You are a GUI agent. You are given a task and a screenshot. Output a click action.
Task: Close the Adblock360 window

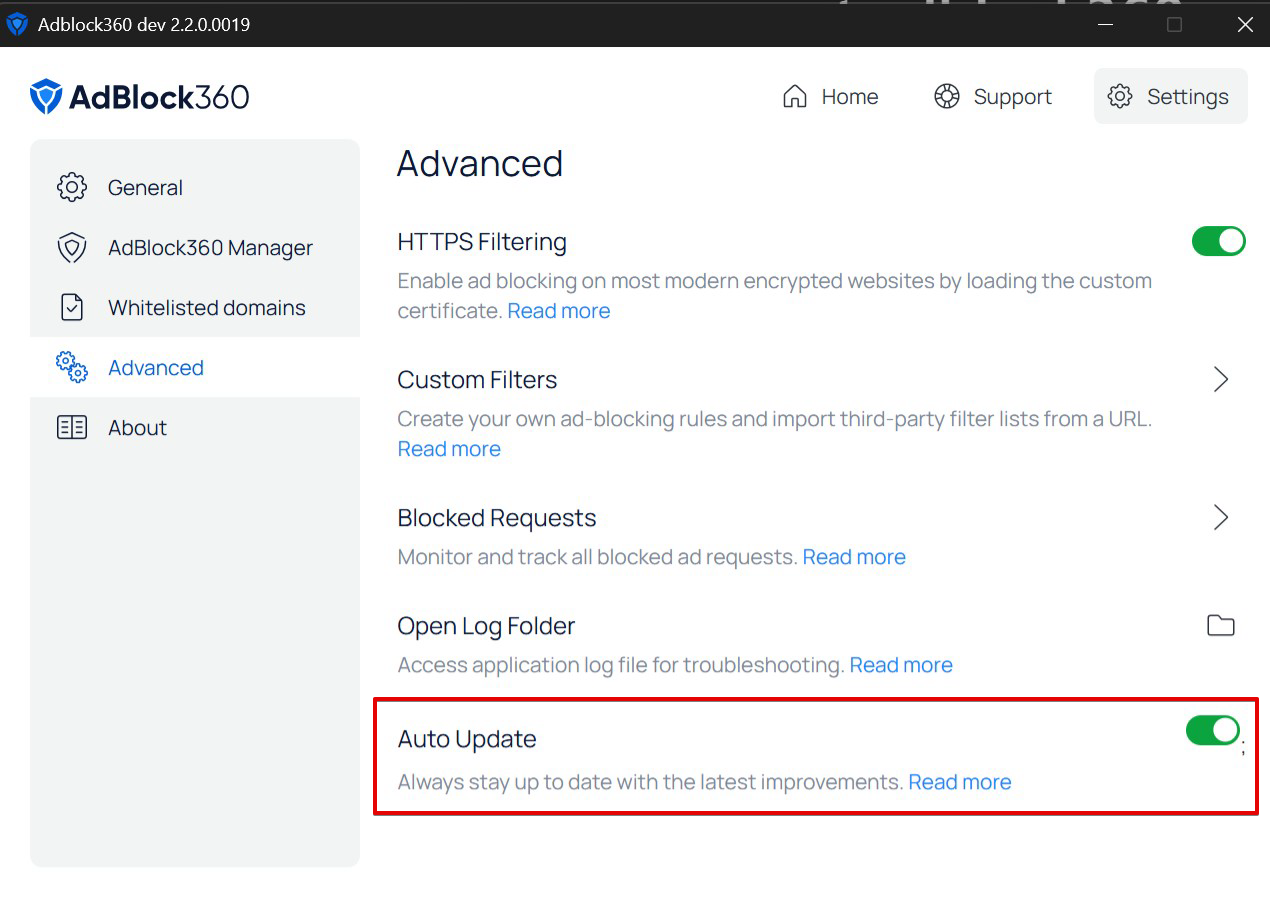point(1245,24)
